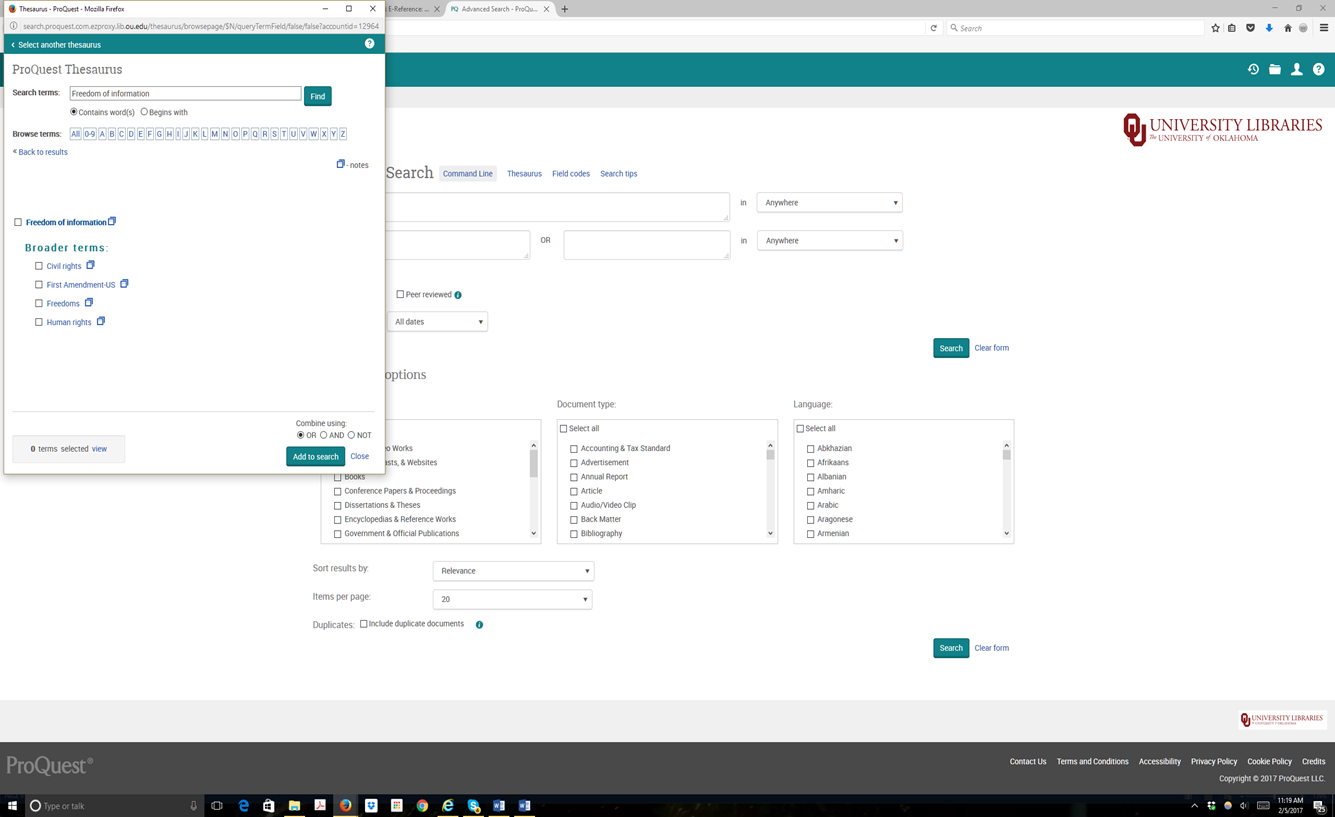
Task: Click info icon next to Peer reviewed
Action: click(x=458, y=295)
